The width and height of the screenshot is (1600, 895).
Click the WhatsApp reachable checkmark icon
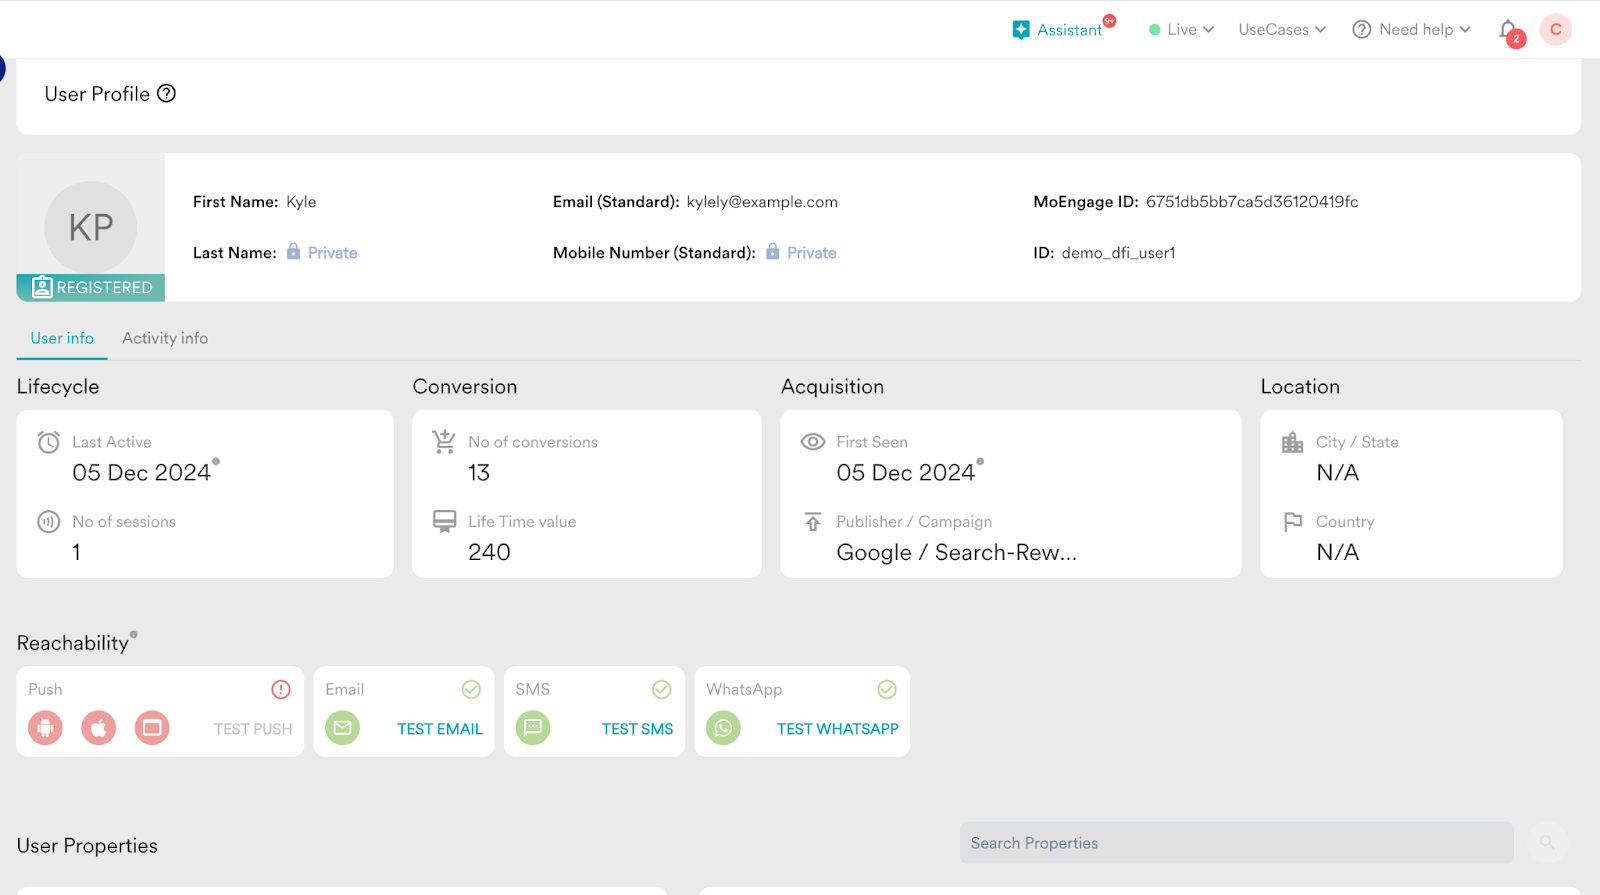tap(887, 689)
